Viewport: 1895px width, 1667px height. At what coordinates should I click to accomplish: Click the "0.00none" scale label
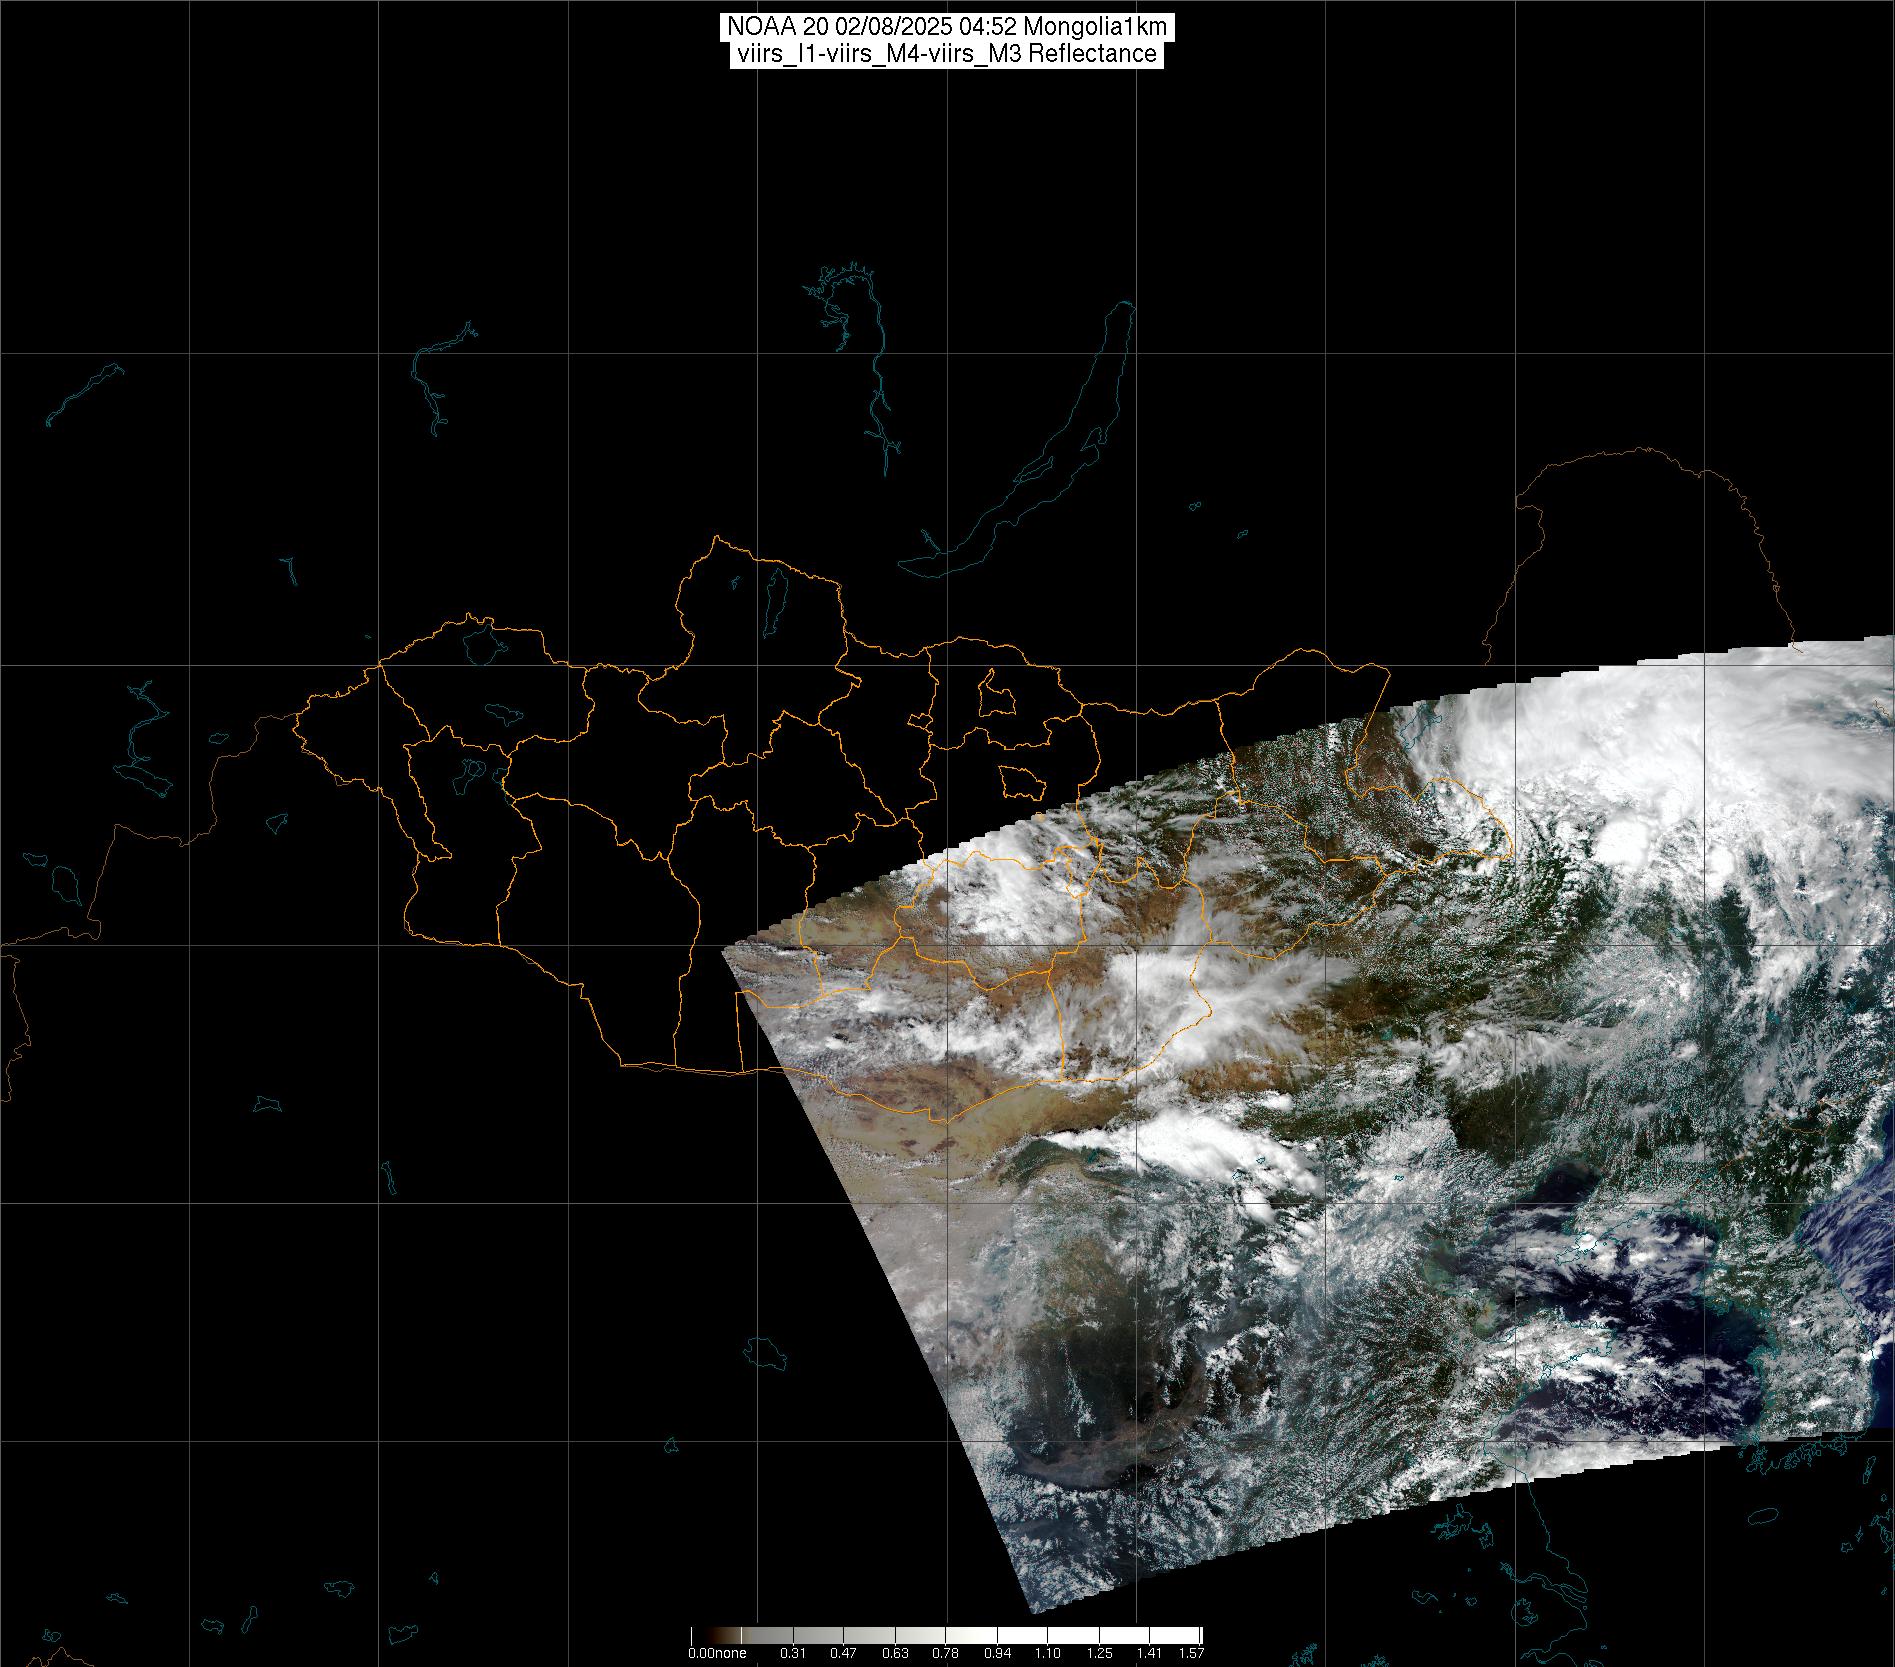coord(717,1653)
